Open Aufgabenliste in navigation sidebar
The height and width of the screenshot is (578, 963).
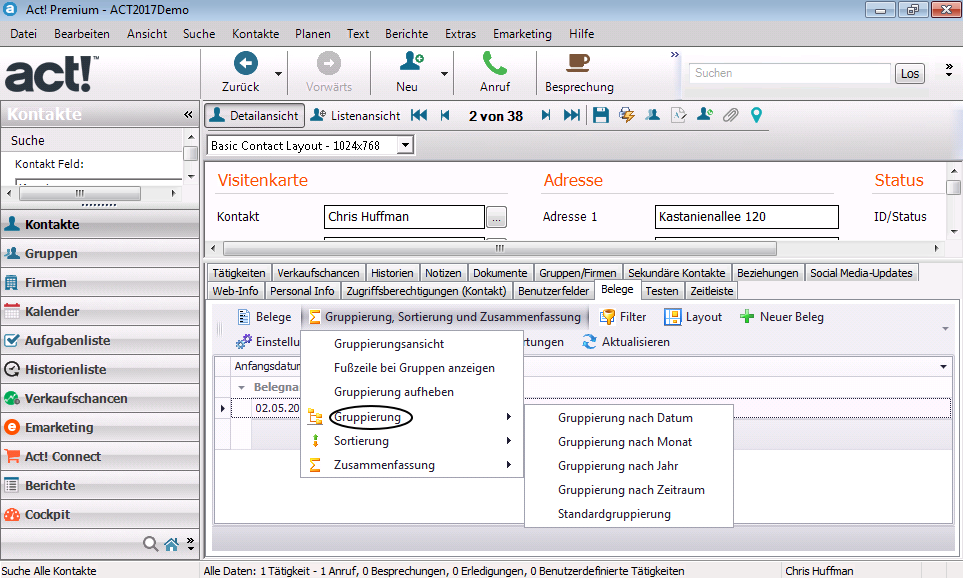pos(100,340)
